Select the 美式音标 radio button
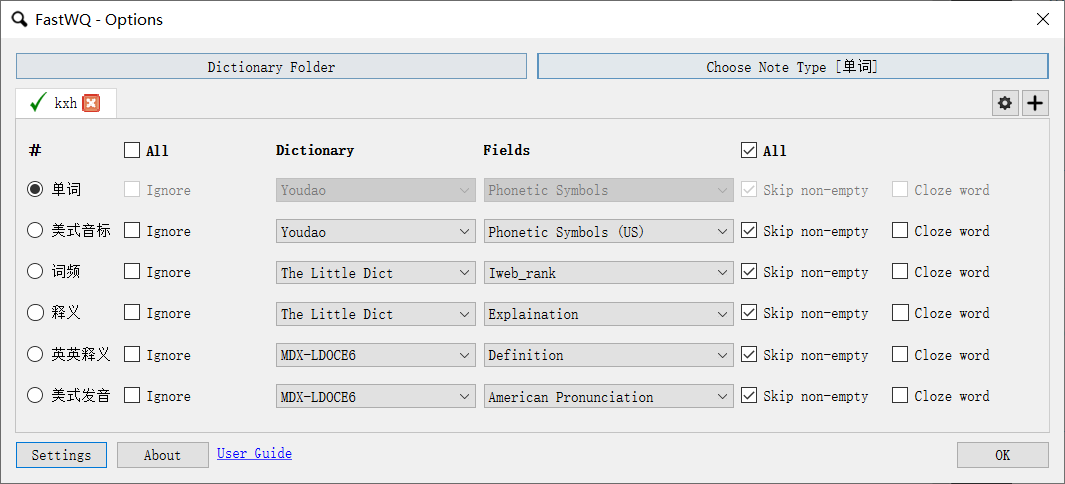 pyautogui.click(x=35, y=231)
